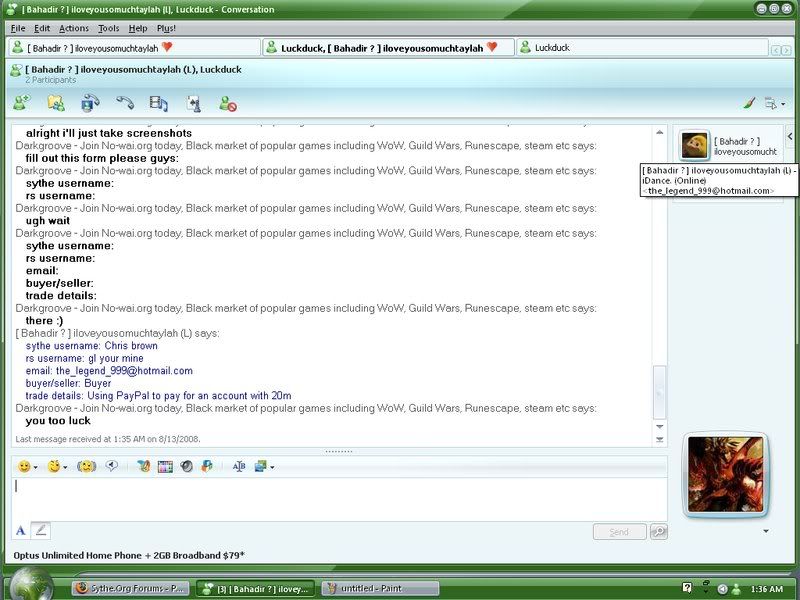Open the Help menu
The height and width of the screenshot is (600, 800).
click(138, 29)
